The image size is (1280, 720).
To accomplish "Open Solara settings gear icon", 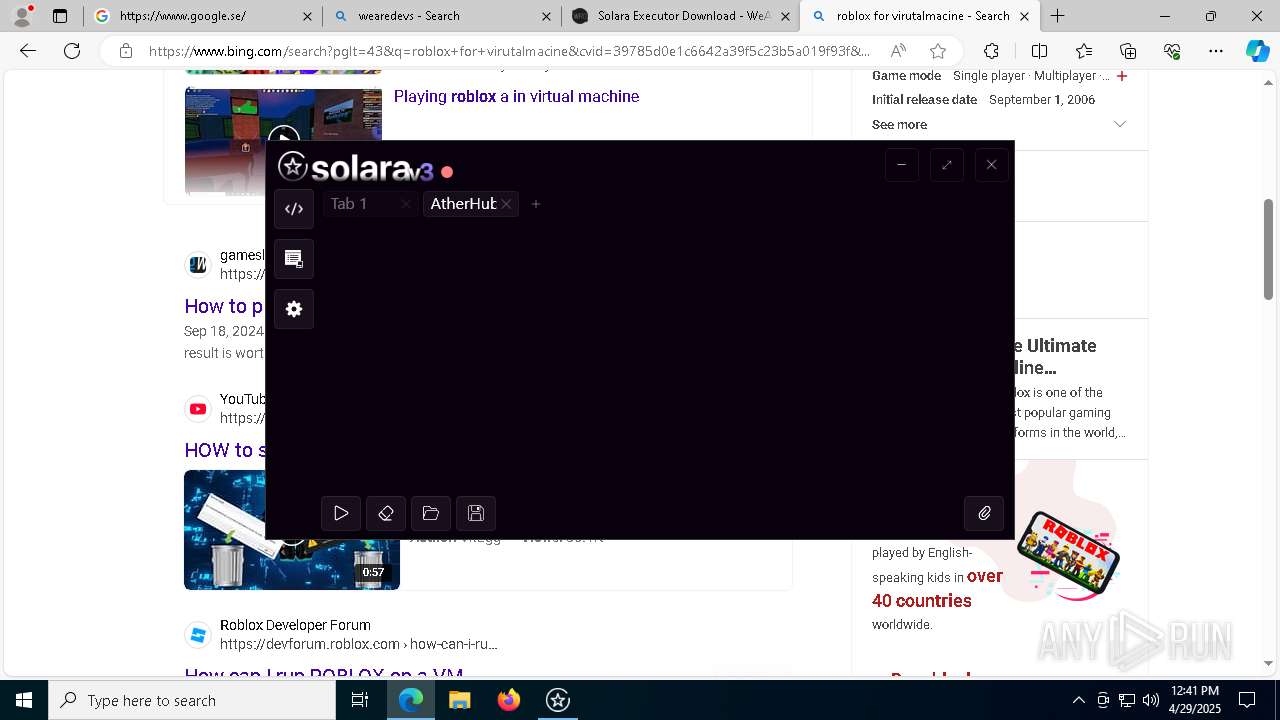I will click(x=294, y=309).
